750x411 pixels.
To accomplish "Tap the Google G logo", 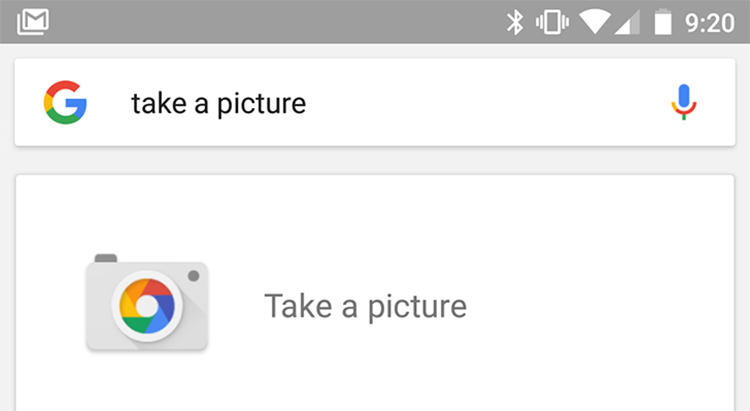I will [x=66, y=103].
